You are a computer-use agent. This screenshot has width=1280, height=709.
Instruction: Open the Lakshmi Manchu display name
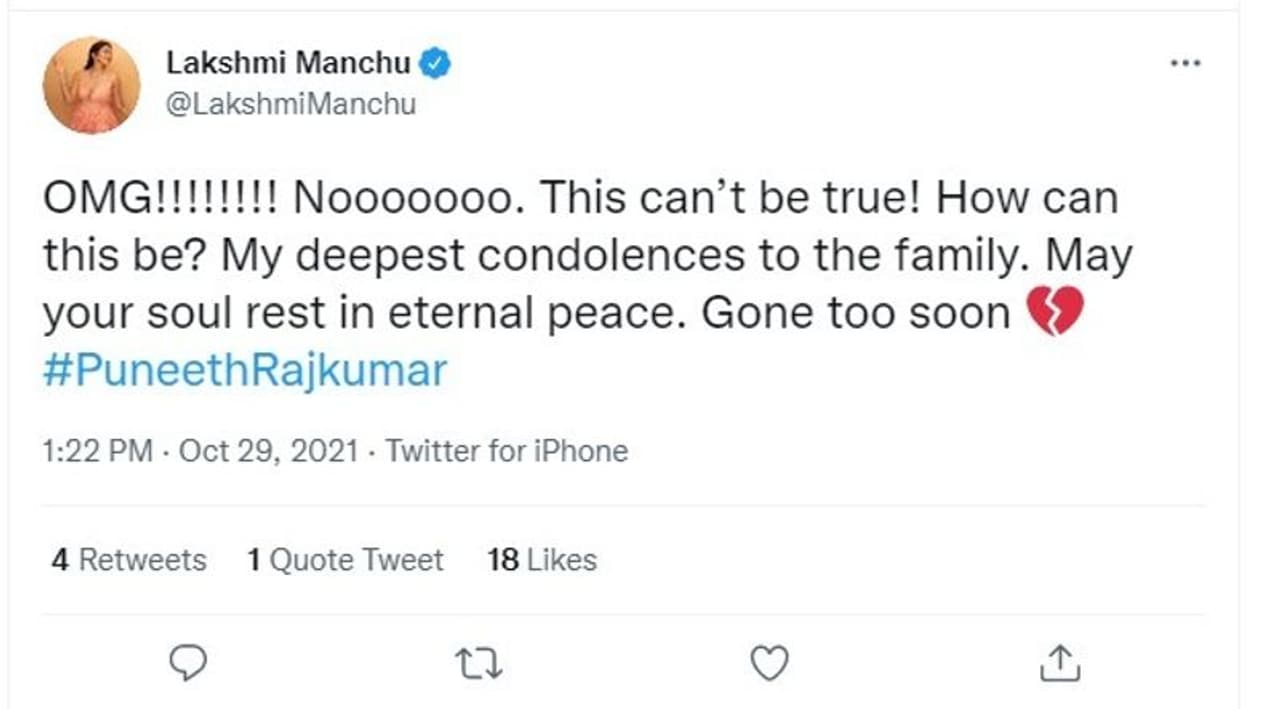pos(288,64)
